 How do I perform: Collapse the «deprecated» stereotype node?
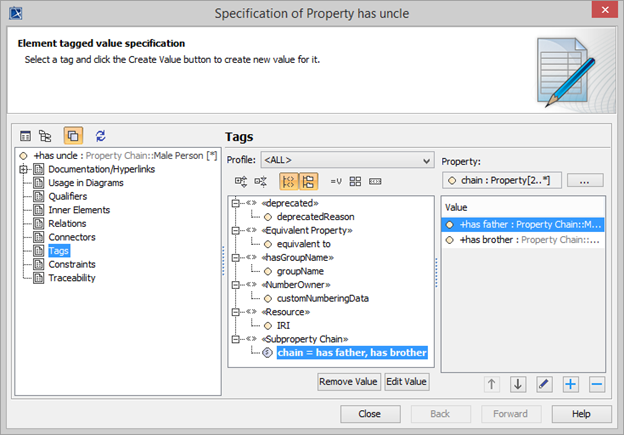tap(236, 202)
